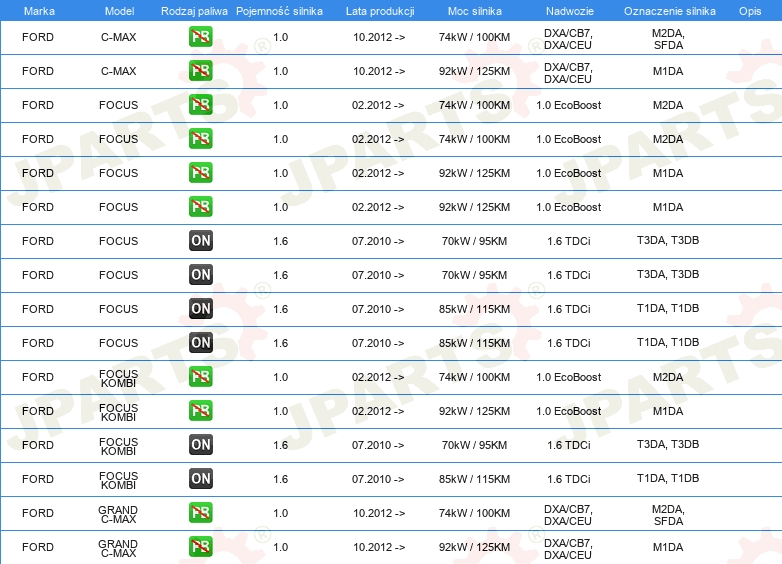
Task: Click the petrol icon in the C-MAX 92kW row
Action: 200,71
